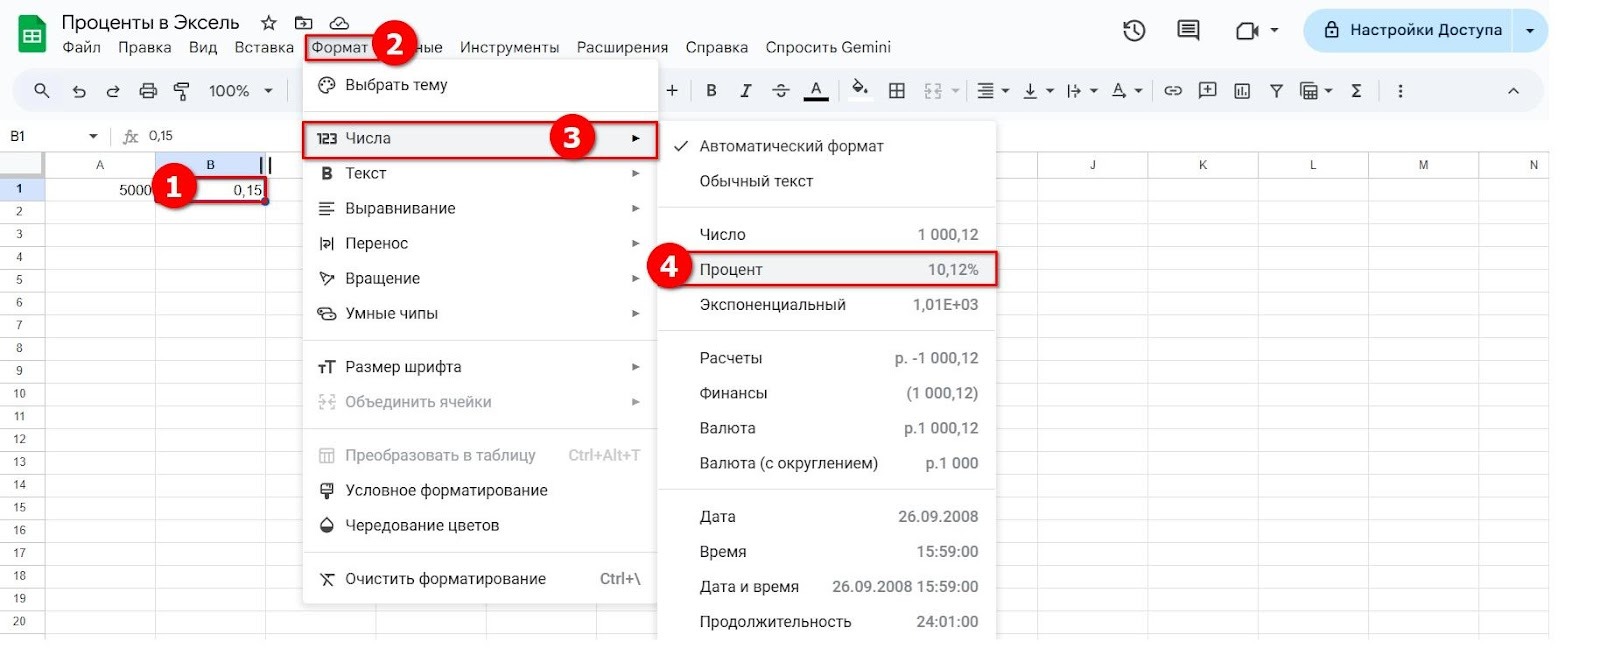Move the document to a folder
Image resolution: width=1600 pixels, height=656 pixels.
tap(303, 22)
